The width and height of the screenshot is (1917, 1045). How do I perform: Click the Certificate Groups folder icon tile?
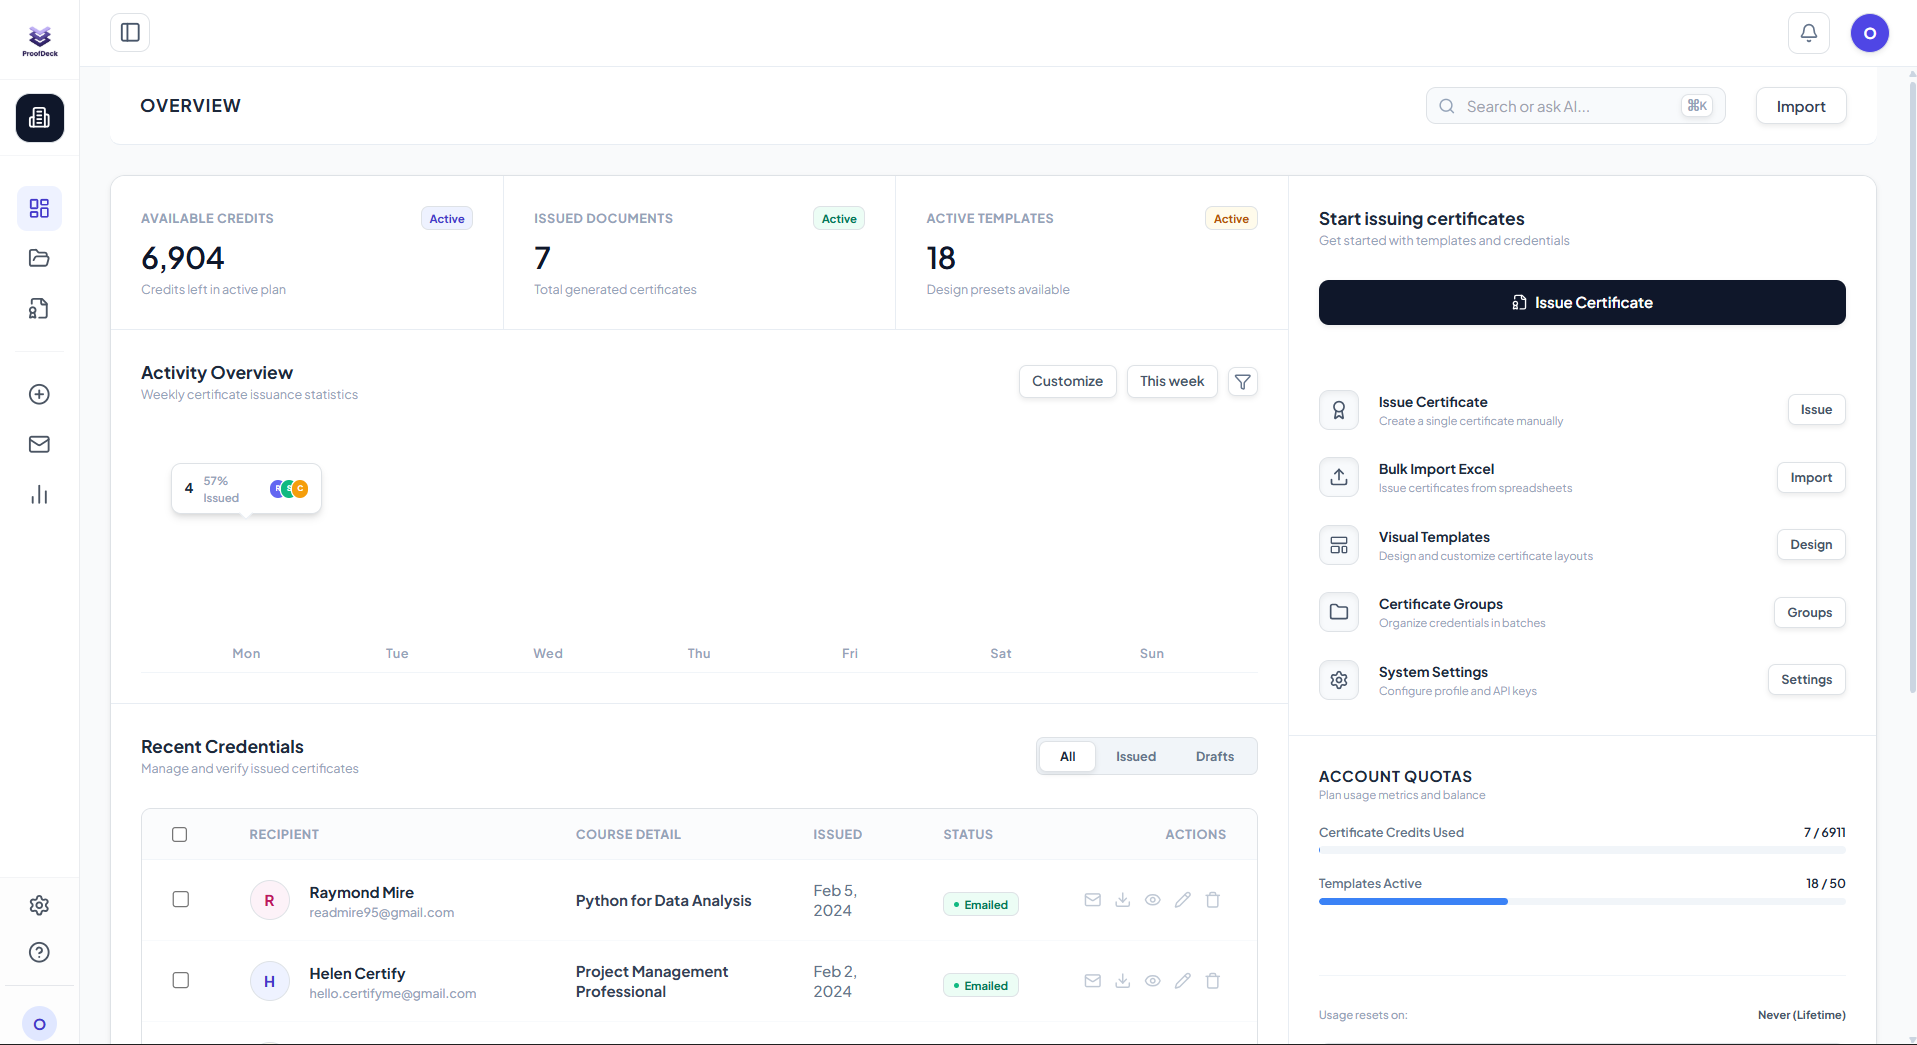click(1339, 612)
